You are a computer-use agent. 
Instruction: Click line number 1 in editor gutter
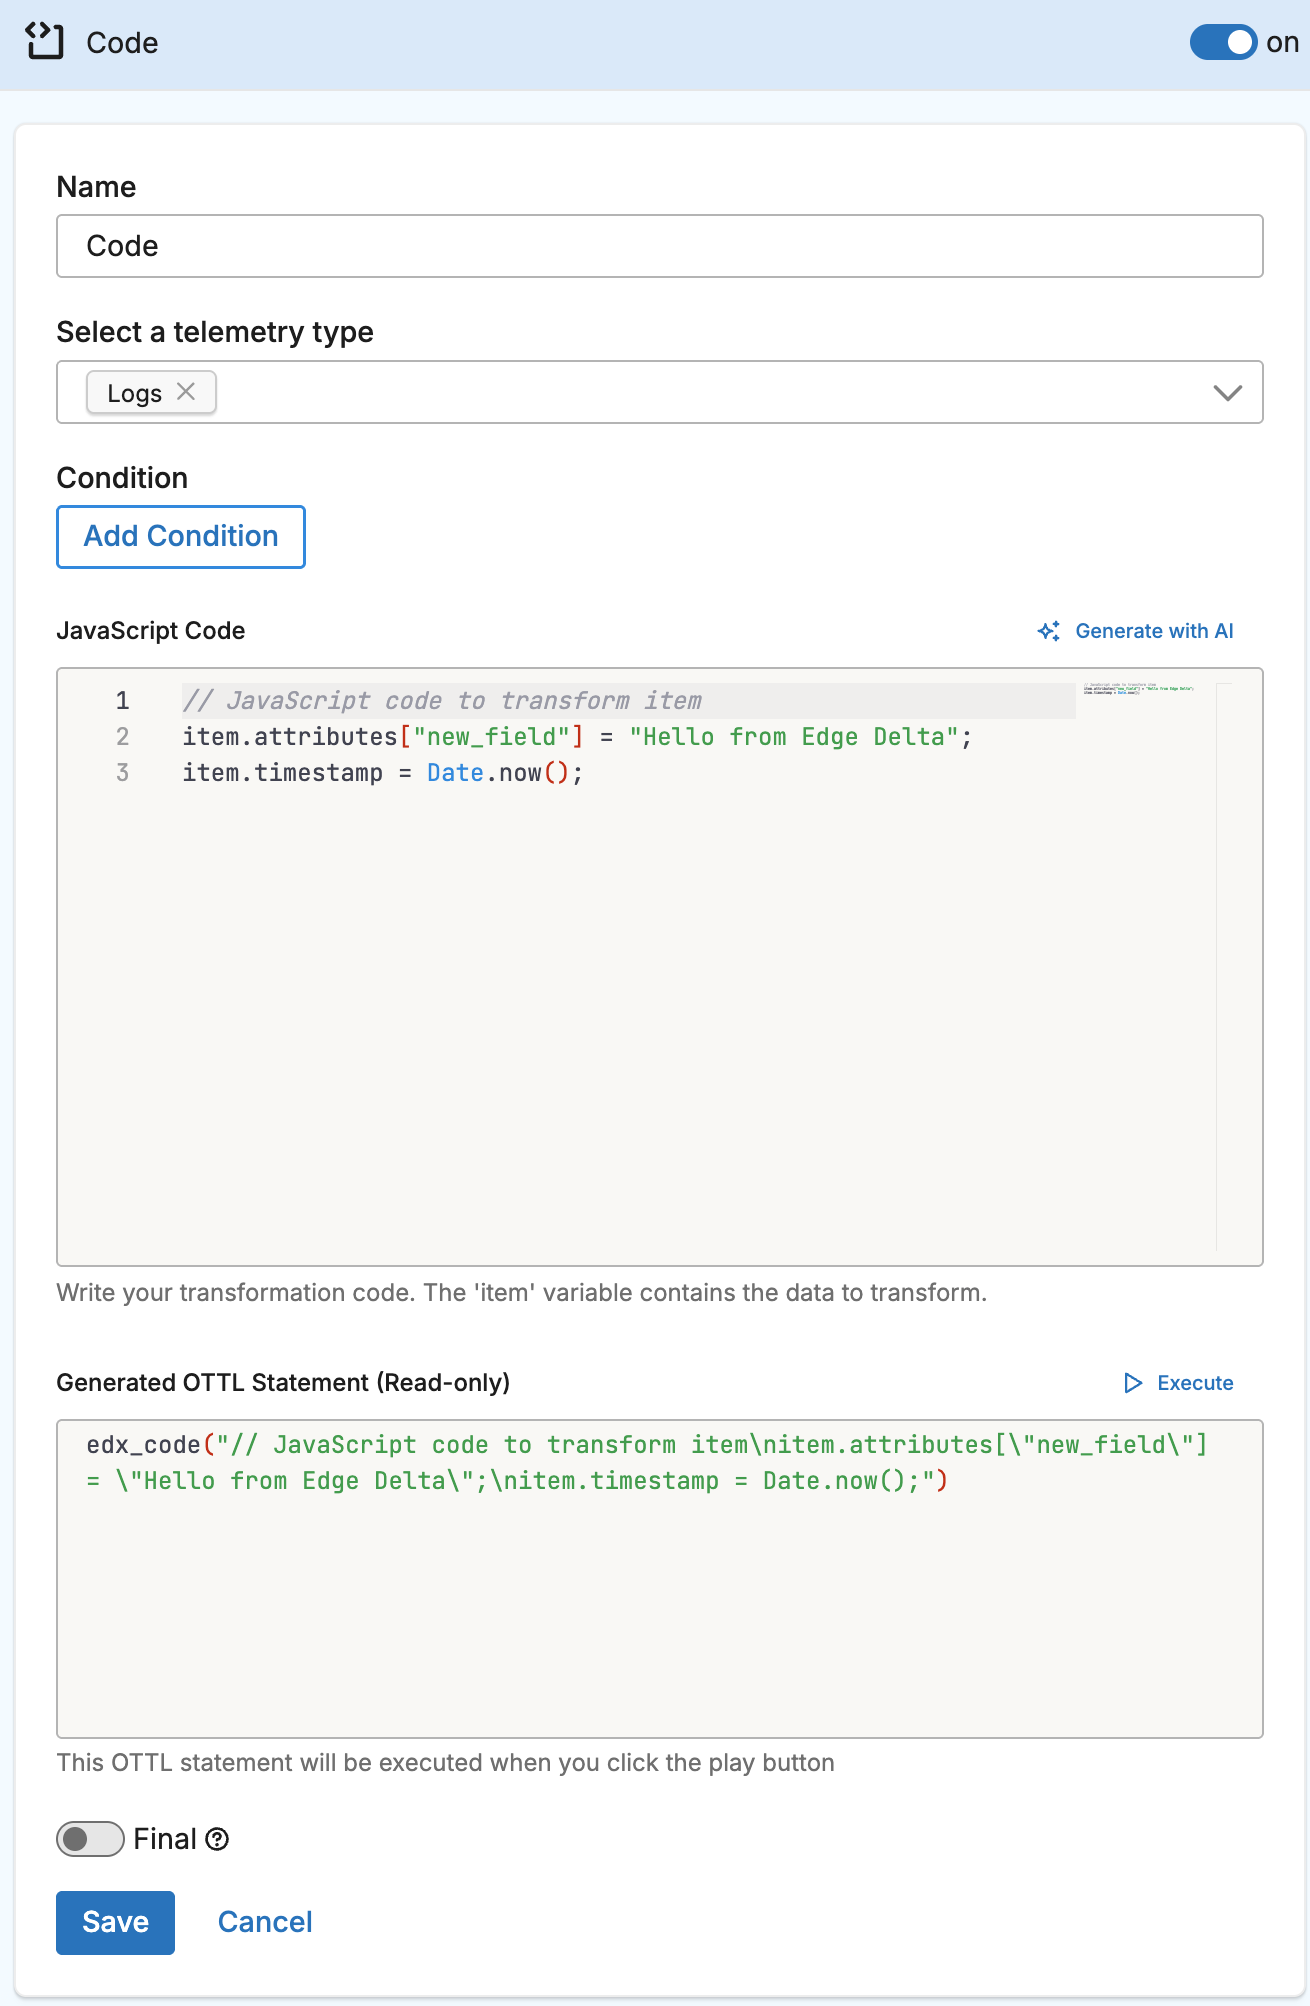point(122,701)
